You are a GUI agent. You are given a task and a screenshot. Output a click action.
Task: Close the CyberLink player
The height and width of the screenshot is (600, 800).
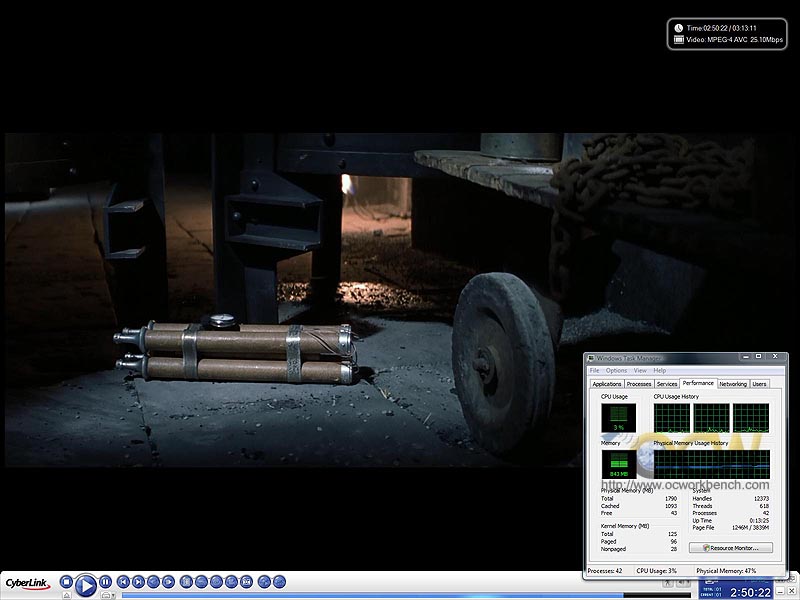[792, 591]
